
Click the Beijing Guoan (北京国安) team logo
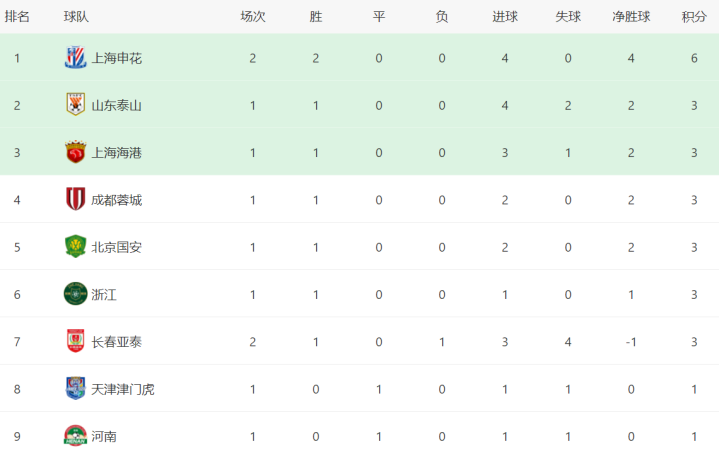[x=75, y=246]
